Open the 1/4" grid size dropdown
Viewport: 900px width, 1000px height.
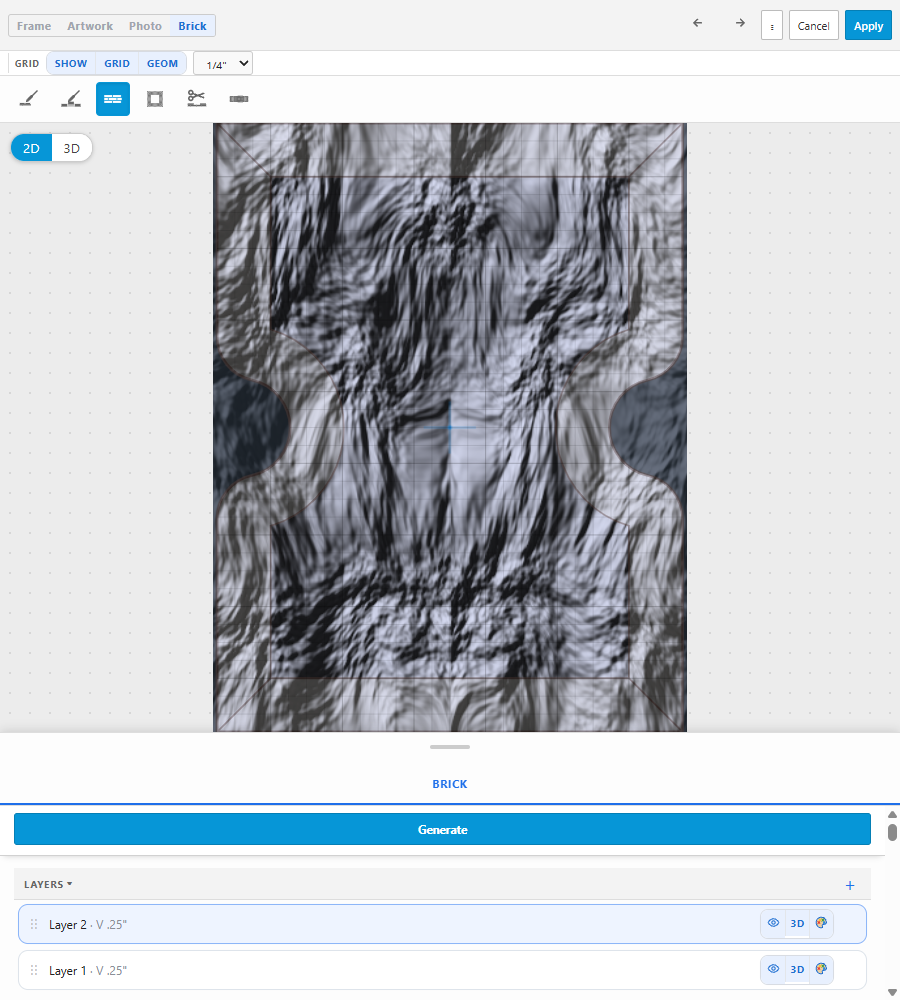(x=223, y=64)
